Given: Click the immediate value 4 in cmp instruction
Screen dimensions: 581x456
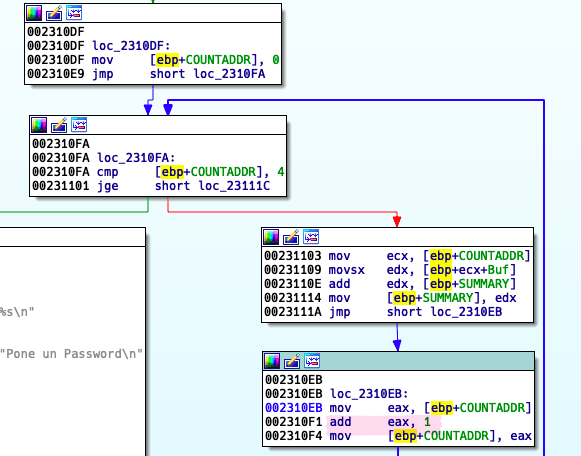Looking at the screenshot, I should click(x=280, y=172).
